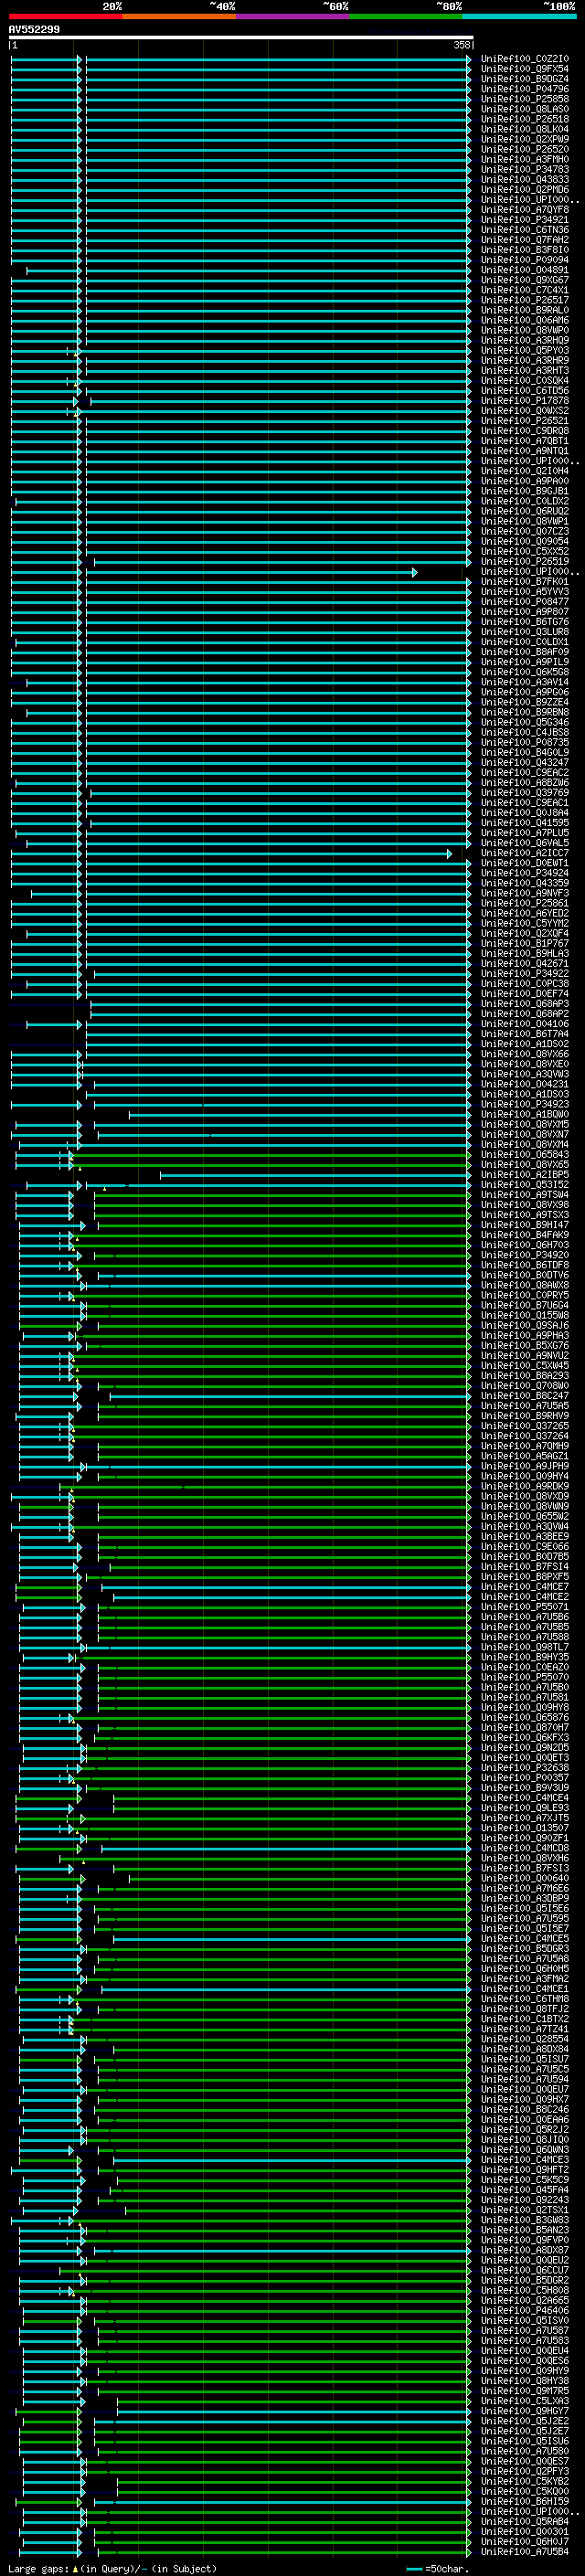
Task: Select hit UniRef100_B9RAL0
Action: [x=525, y=310]
